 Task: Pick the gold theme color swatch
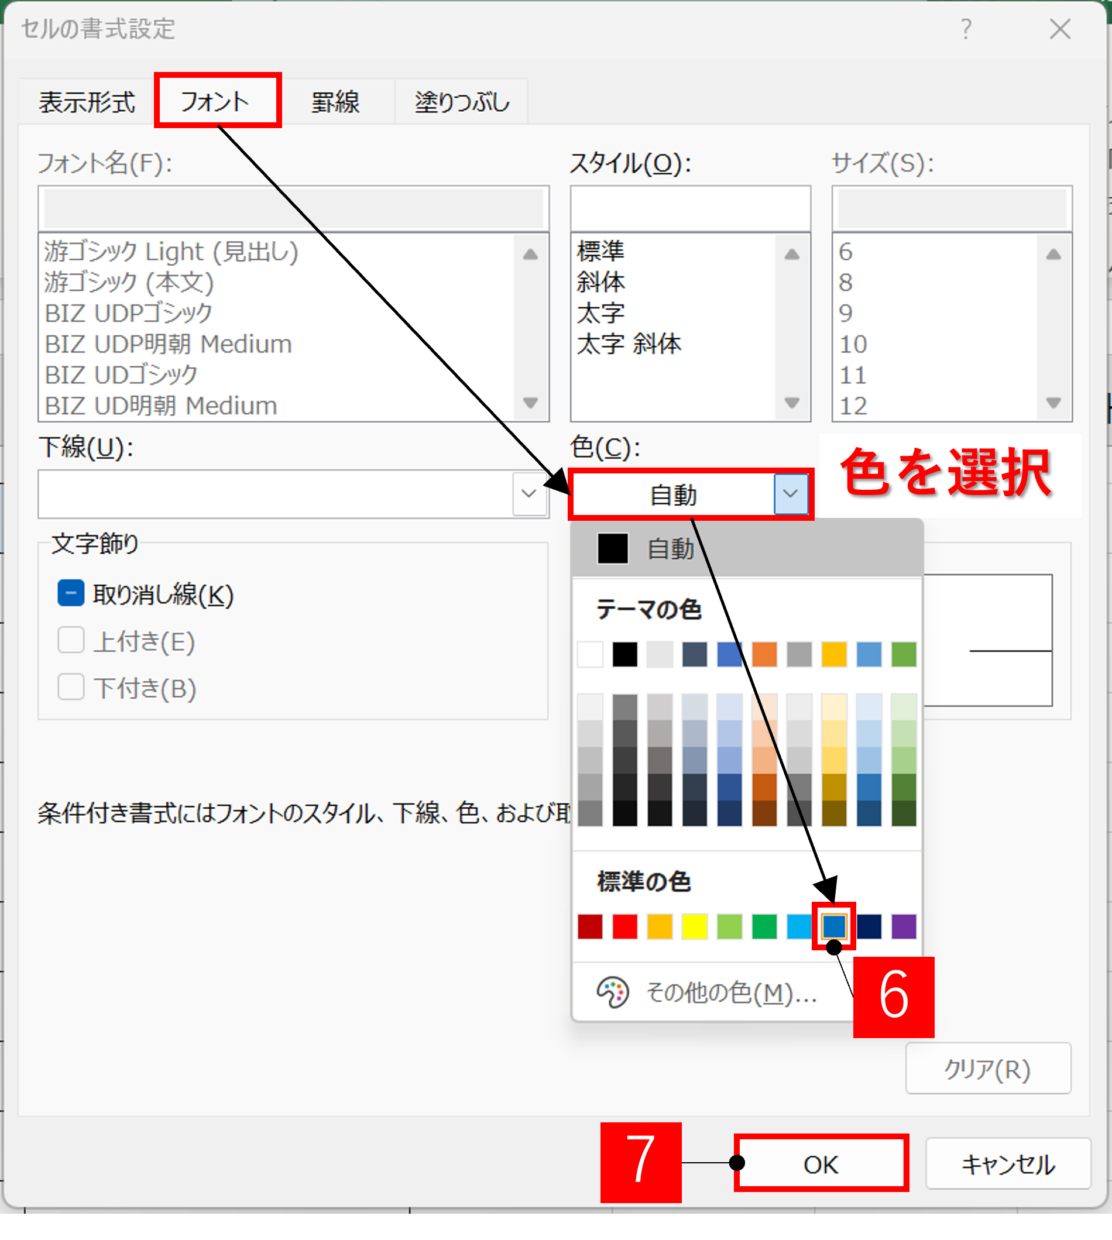834,654
